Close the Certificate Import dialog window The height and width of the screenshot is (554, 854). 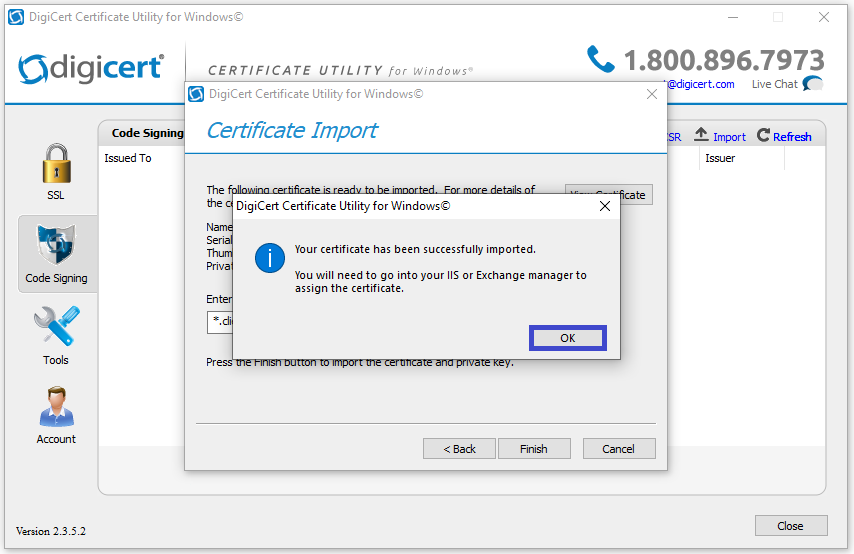coord(652,94)
